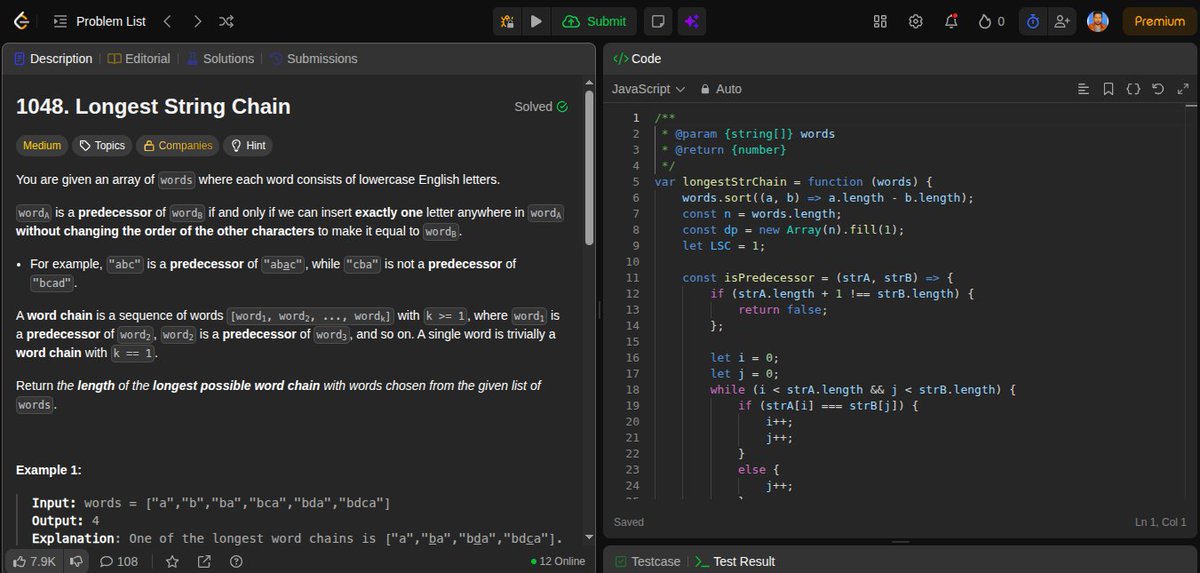Switch to the Submissions tab

point(313,59)
